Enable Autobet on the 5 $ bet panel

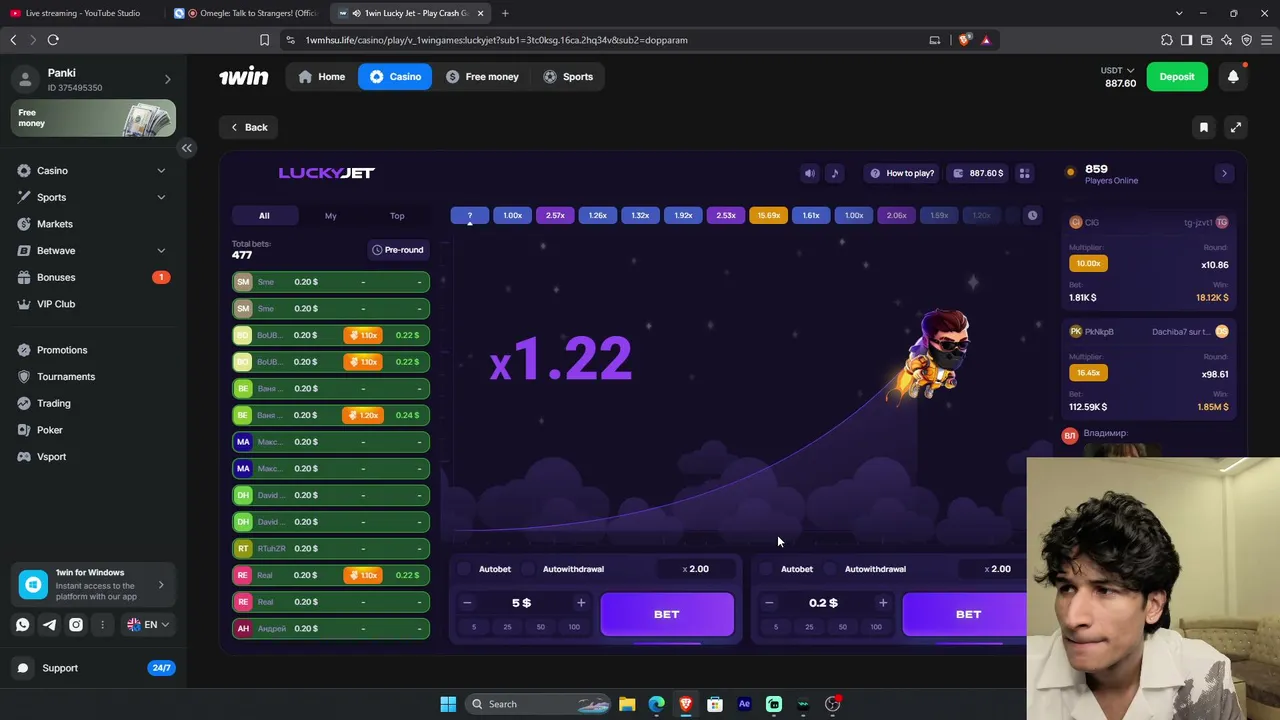(464, 569)
